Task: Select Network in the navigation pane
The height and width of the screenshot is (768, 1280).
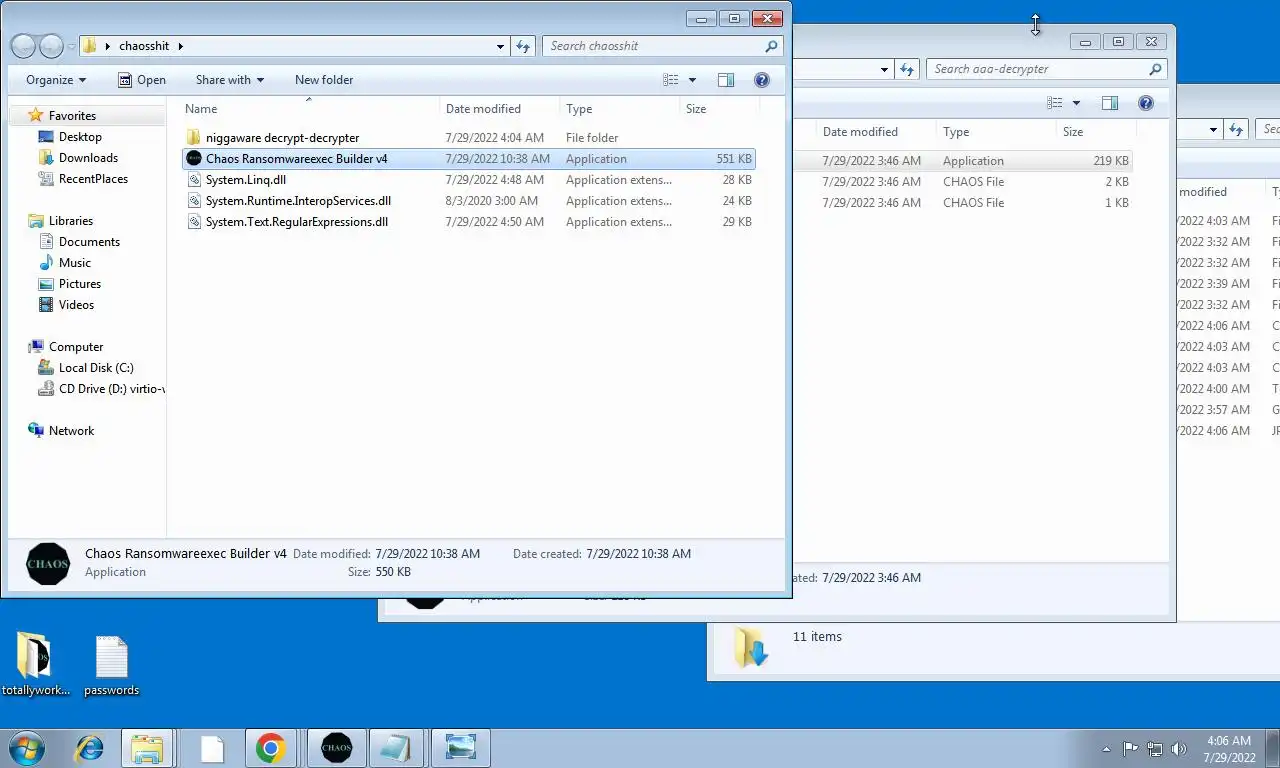Action: pos(71,431)
